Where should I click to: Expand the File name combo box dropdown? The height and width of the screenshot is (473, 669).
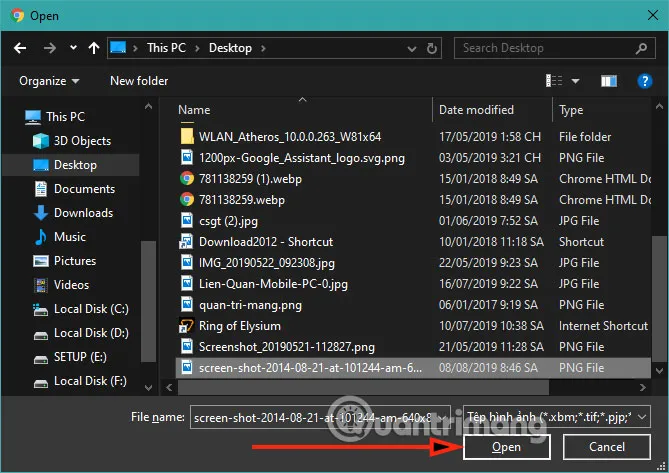pos(448,416)
